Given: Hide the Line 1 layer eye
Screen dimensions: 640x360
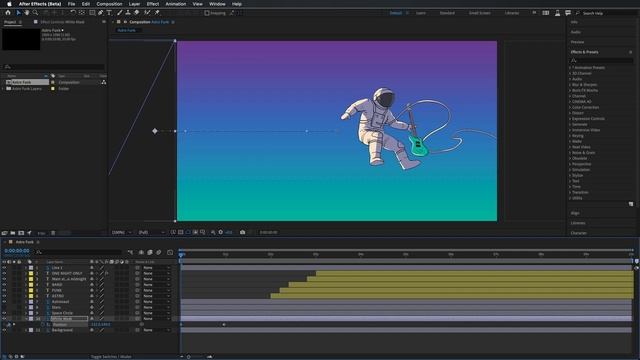Looking at the screenshot, I should pyautogui.click(x=4, y=268).
